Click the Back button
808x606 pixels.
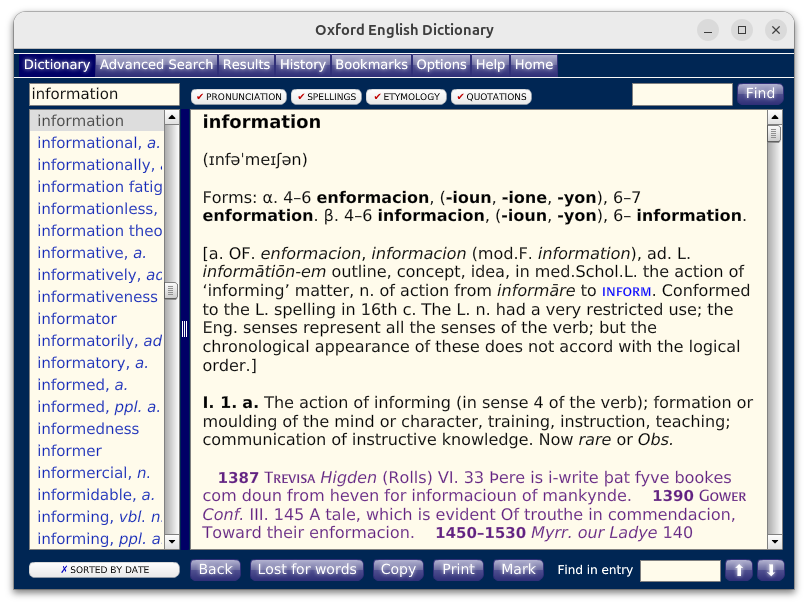pyautogui.click(x=215, y=570)
